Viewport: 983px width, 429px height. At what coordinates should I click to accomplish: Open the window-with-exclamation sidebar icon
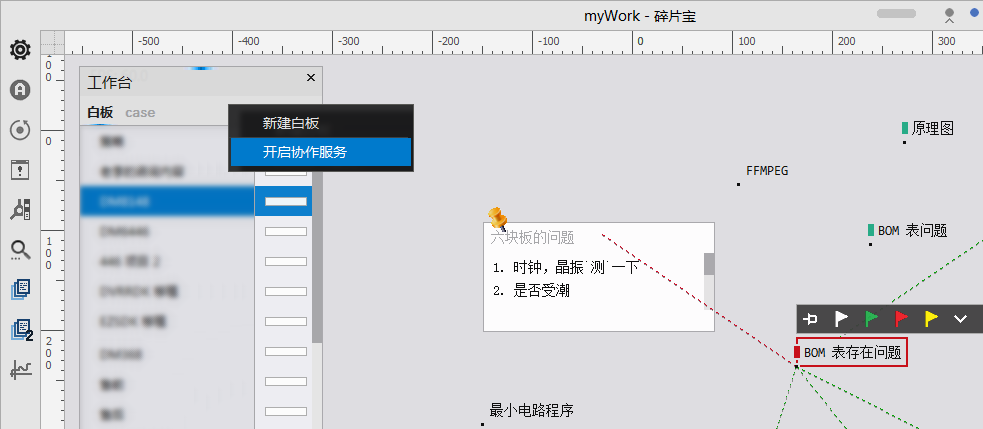pyautogui.click(x=20, y=170)
